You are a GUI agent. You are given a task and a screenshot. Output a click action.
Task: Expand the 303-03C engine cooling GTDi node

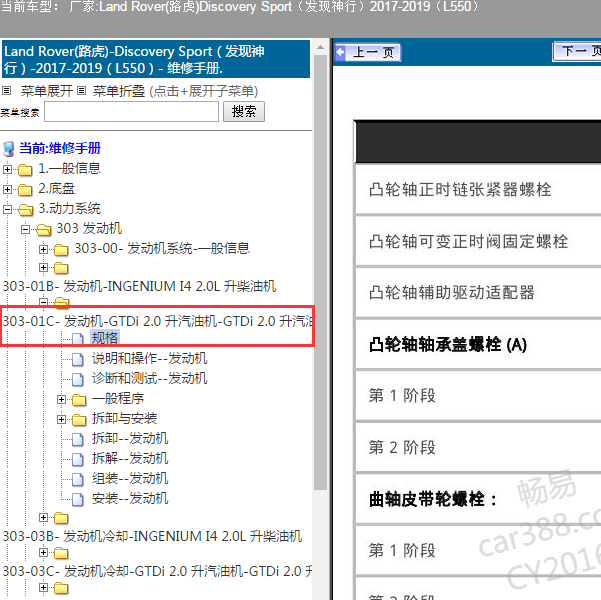click(43, 552)
